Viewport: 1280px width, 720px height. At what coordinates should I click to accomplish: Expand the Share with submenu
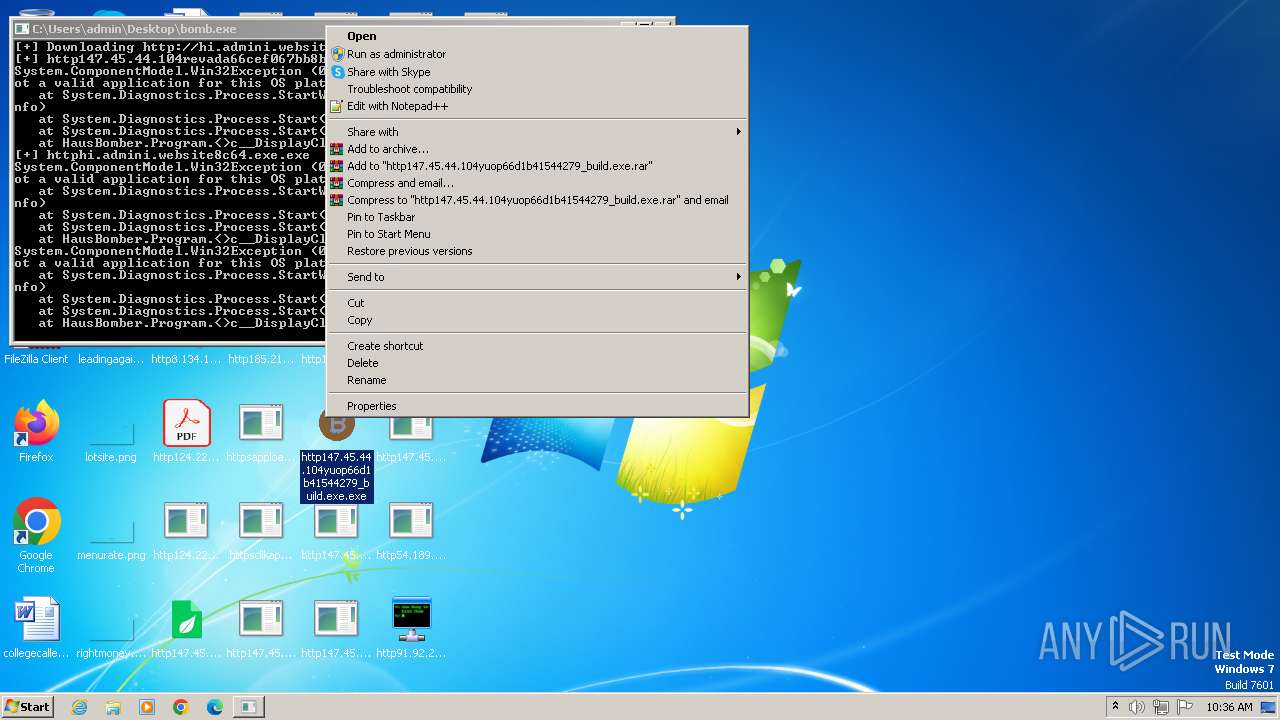pyautogui.click(x=537, y=132)
